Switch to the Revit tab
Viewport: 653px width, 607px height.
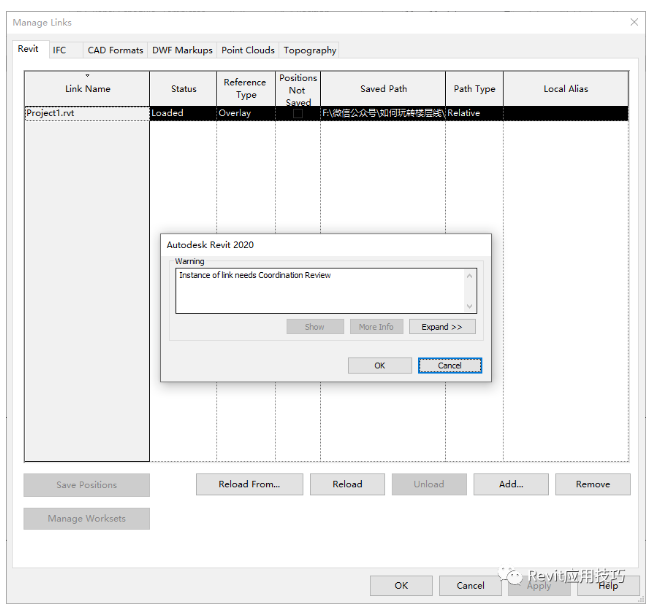coord(28,49)
